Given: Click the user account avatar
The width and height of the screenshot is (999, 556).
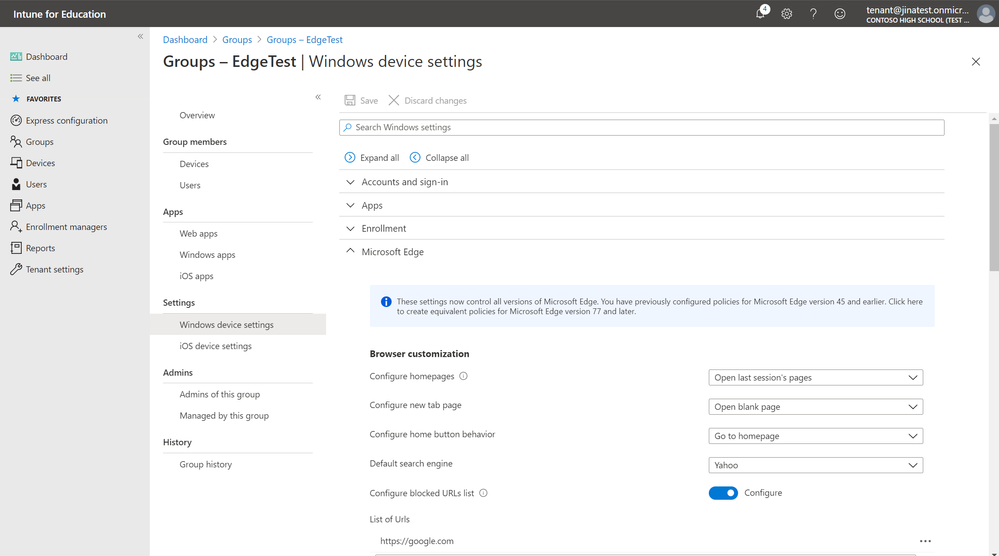Looking at the screenshot, I should coord(985,14).
